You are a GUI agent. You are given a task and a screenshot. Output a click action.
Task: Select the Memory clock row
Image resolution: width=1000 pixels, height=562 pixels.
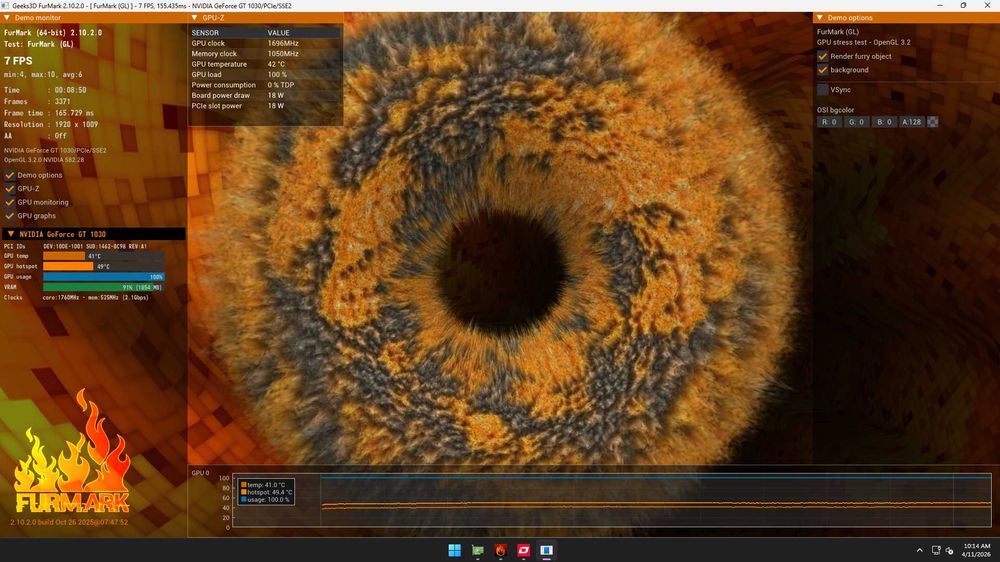(x=265, y=54)
